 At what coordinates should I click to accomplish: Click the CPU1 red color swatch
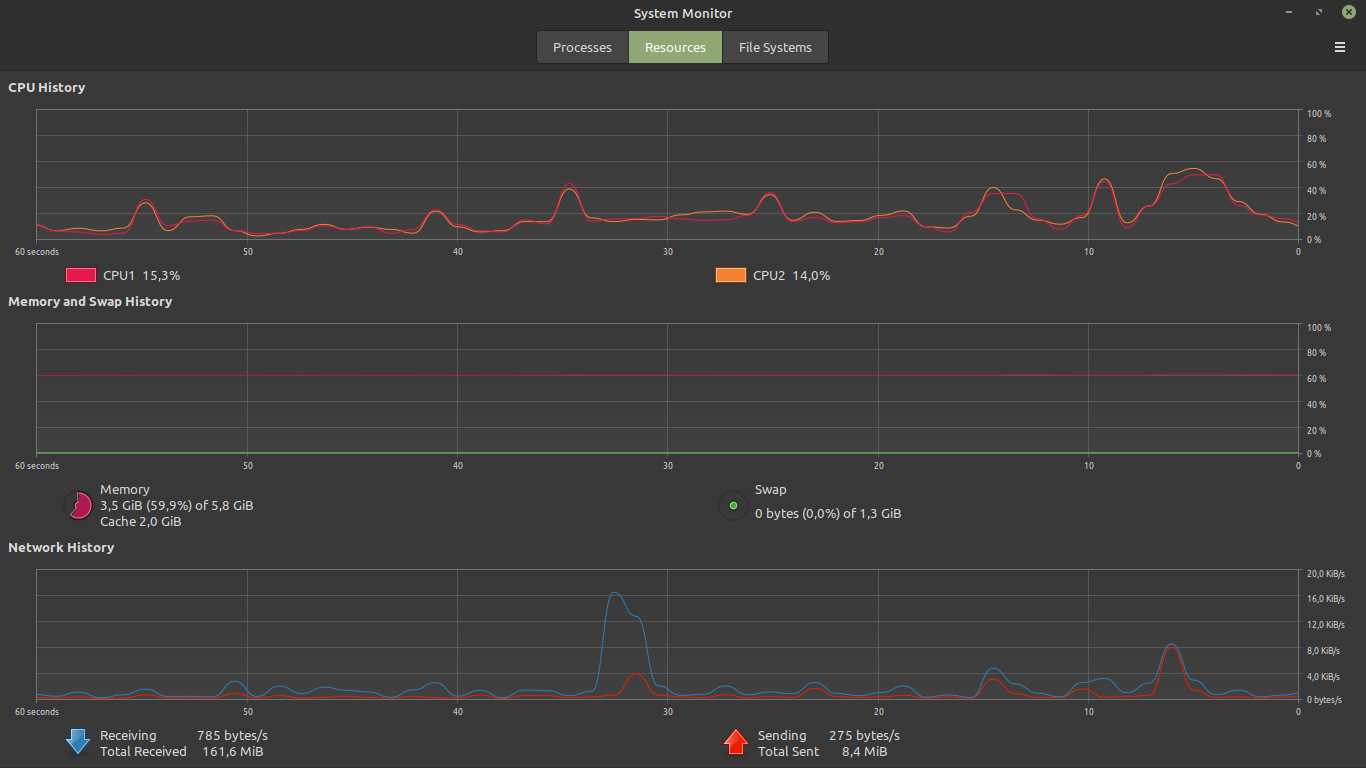pos(81,275)
